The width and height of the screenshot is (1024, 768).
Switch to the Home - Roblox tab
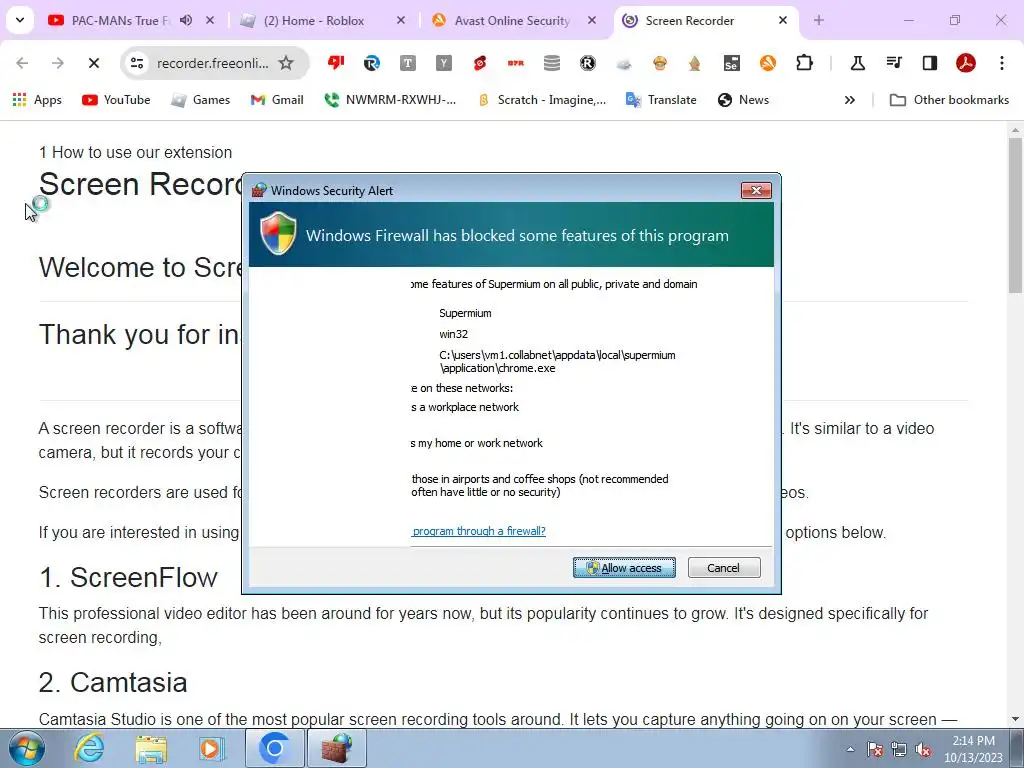[x=314, y=21]
